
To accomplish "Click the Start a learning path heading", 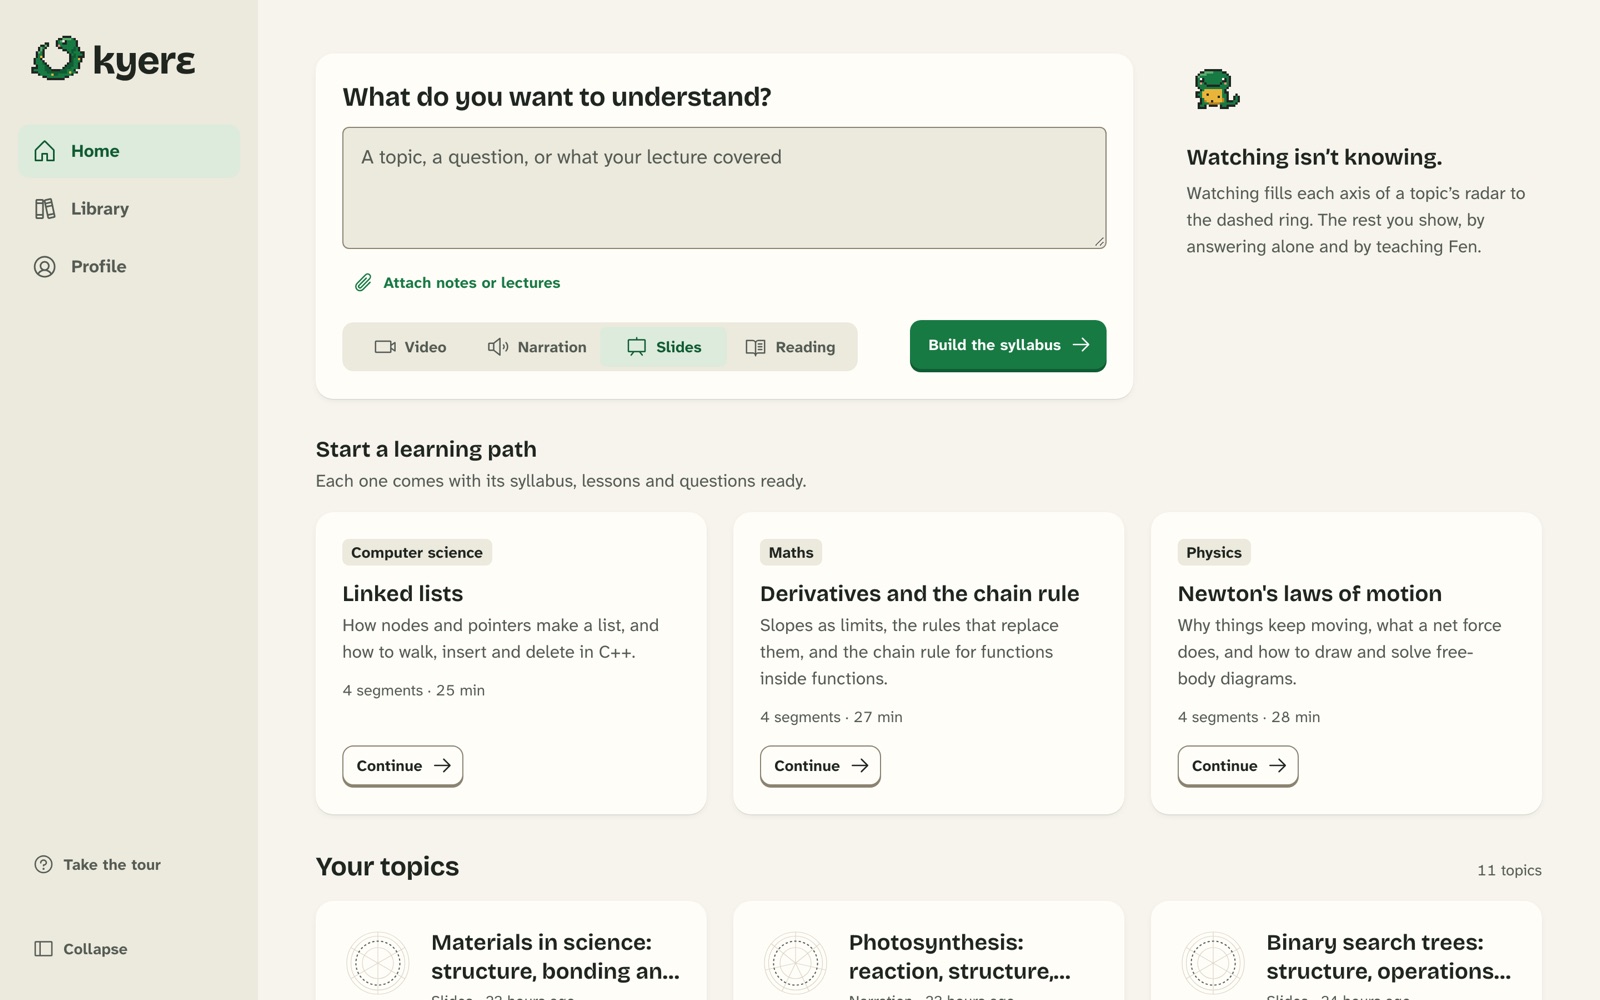I will pos(426,450).
